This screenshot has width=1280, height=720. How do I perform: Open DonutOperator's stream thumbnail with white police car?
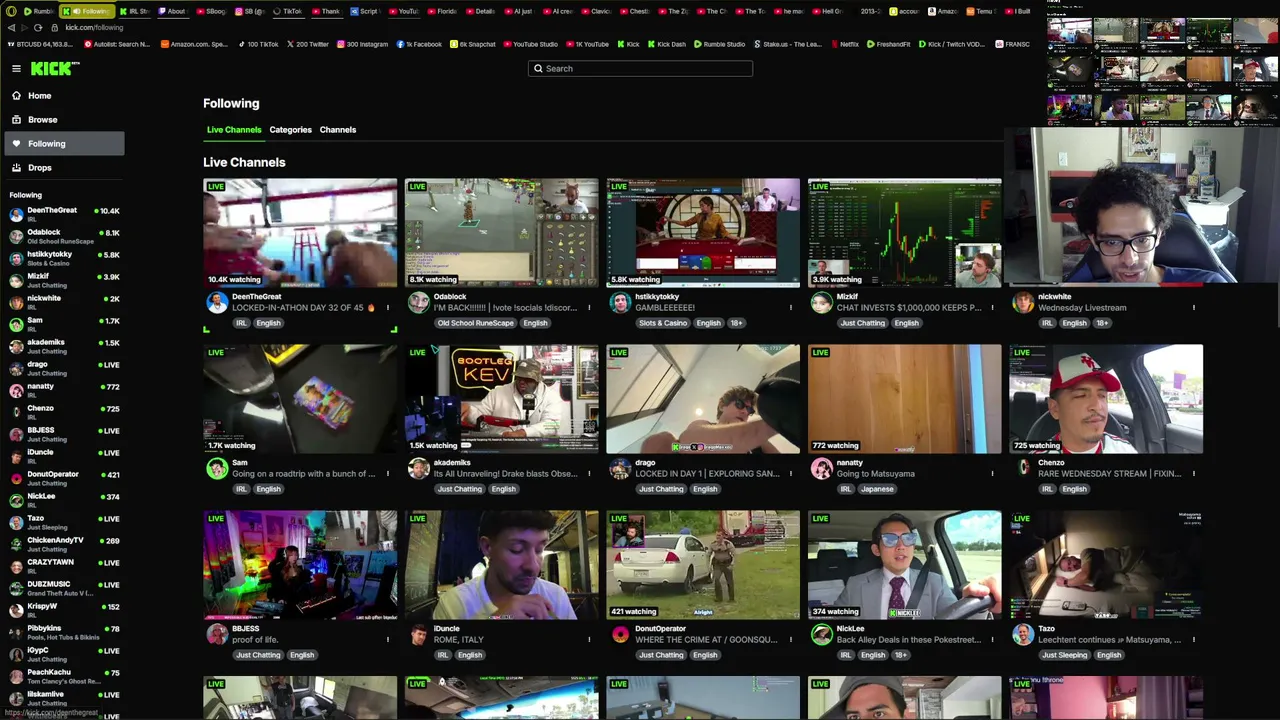pos(703,565)
